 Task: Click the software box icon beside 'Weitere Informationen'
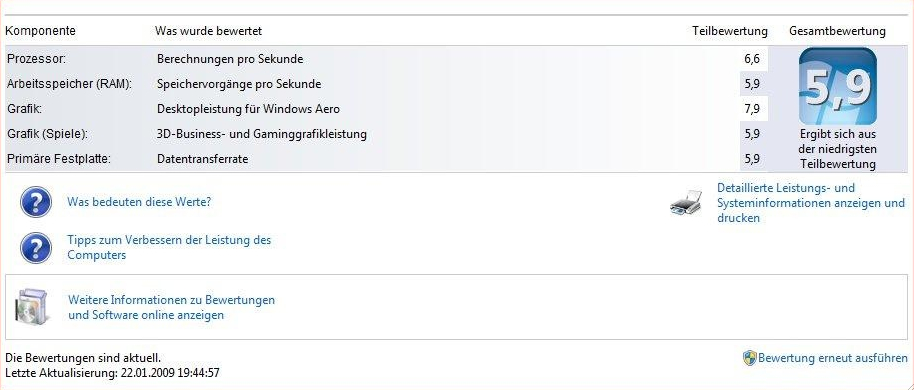(x=29, y=307)
